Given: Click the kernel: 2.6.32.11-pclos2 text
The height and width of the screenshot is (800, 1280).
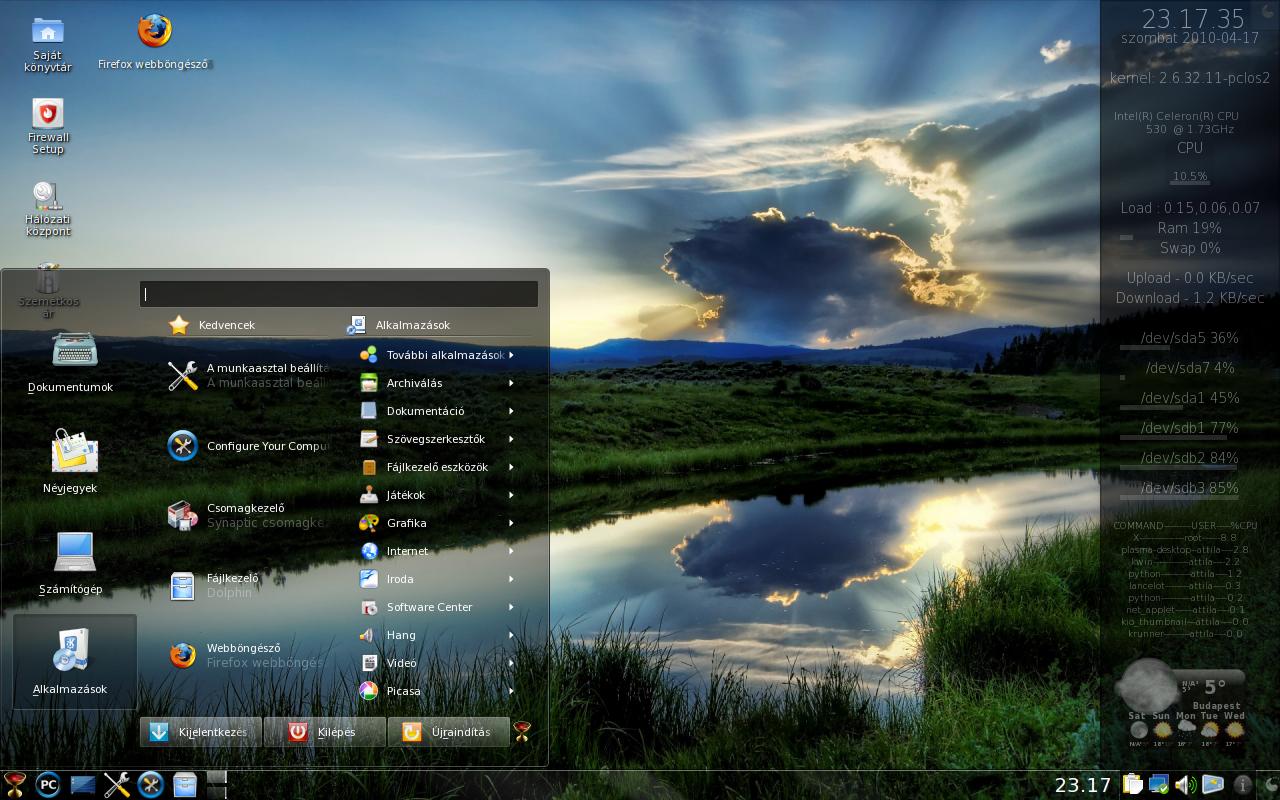Looking at the screenshot, I should click(1190, 78).
